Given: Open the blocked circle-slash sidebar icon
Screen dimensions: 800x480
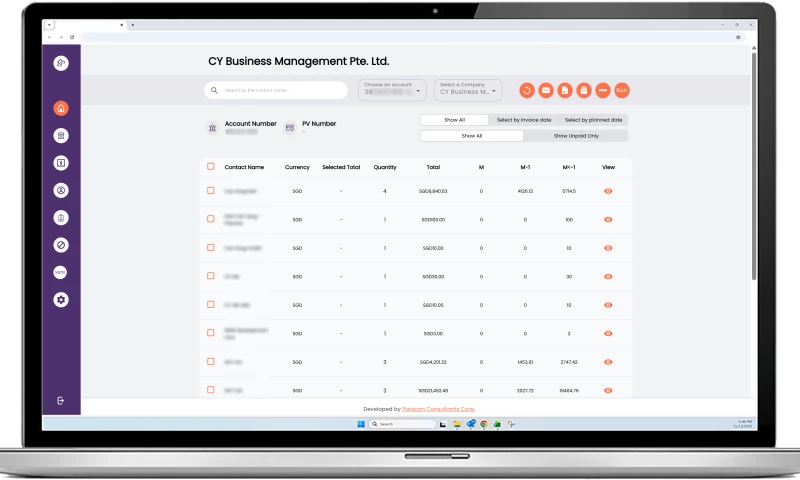Looking at the screenshot, I should point(61,245).
